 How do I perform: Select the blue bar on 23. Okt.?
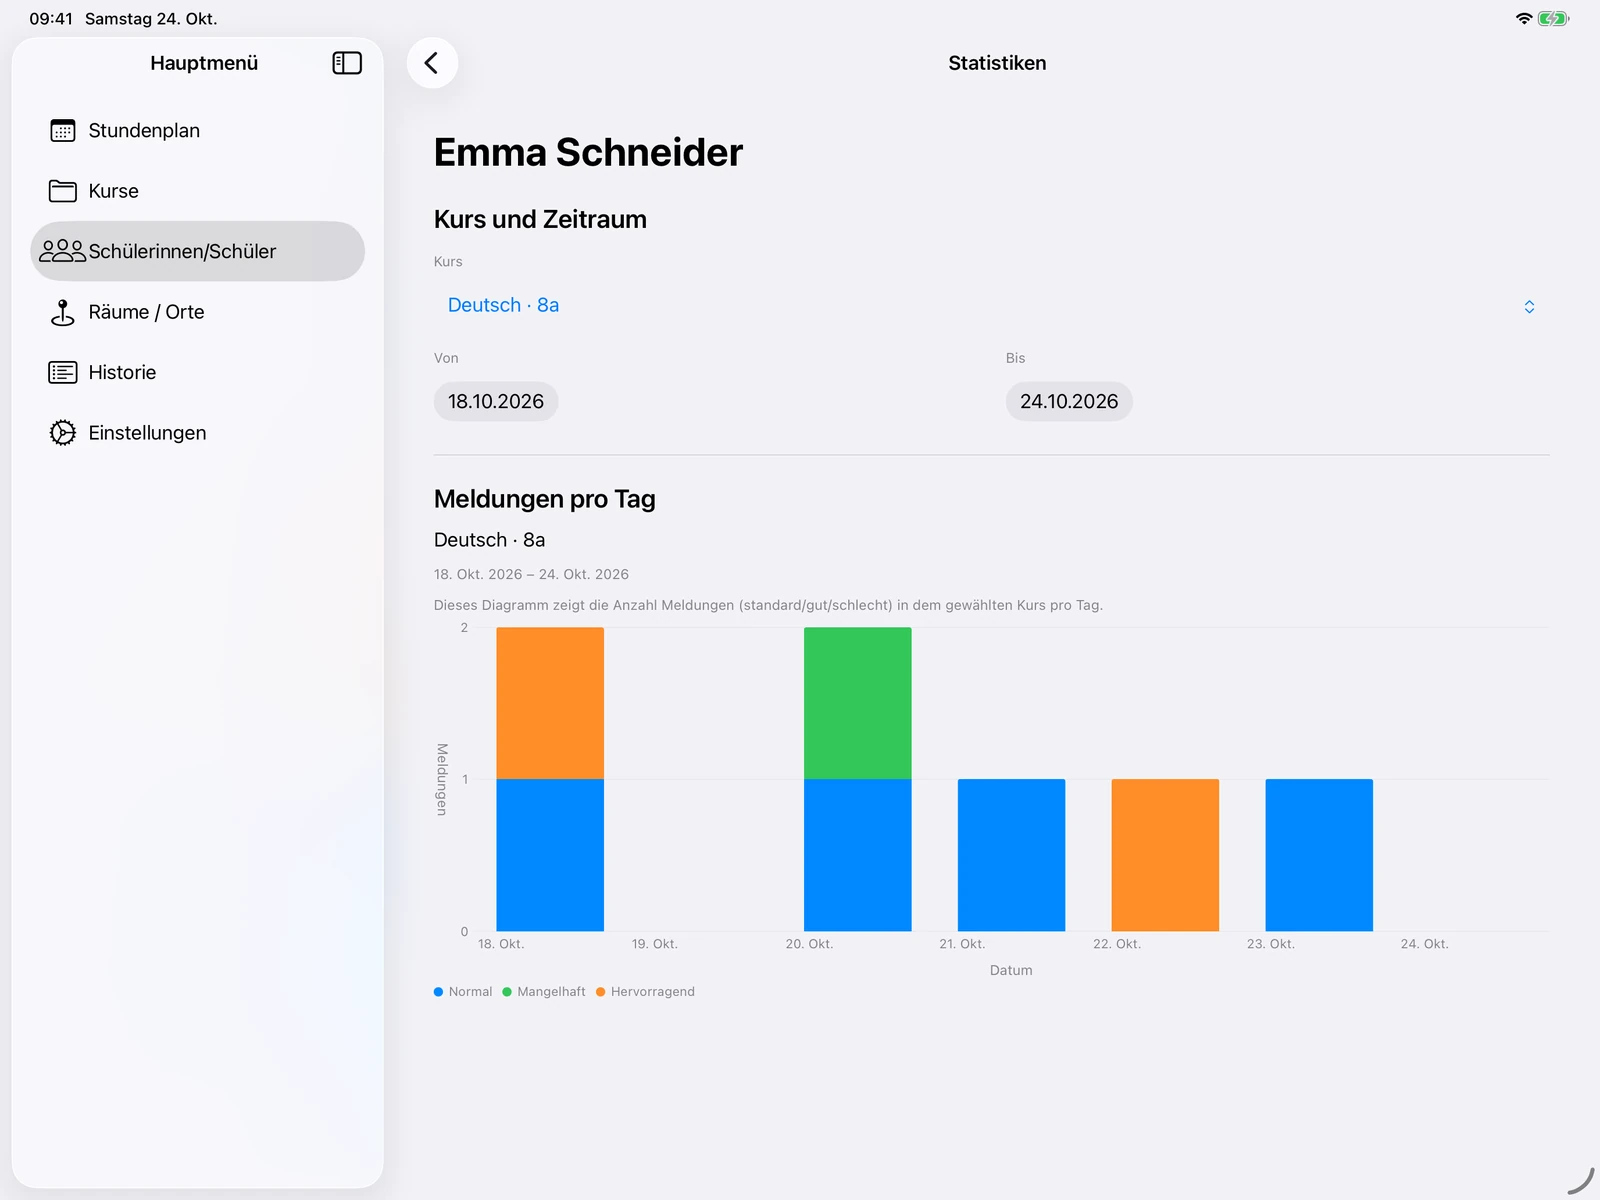point(1319,855)
